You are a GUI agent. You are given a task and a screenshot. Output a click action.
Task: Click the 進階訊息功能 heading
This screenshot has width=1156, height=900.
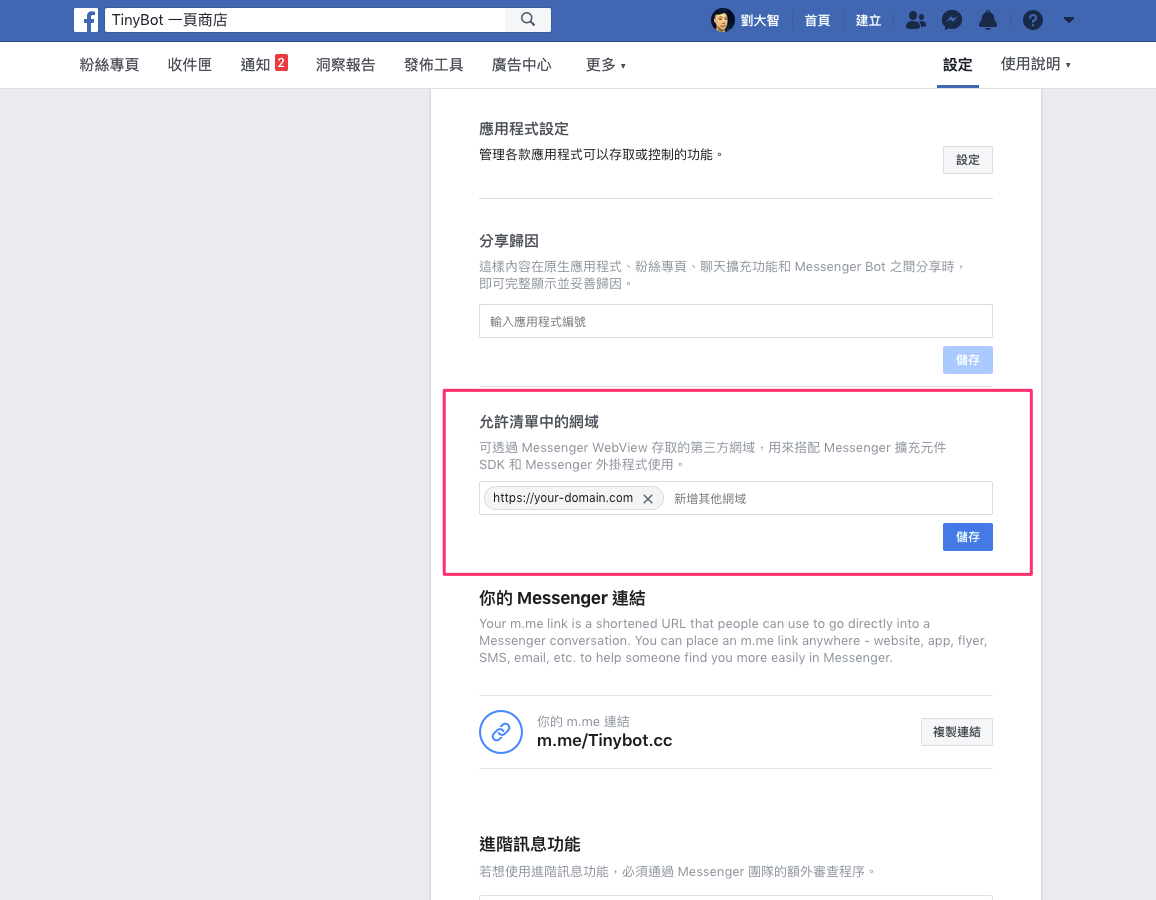[529, 844]
